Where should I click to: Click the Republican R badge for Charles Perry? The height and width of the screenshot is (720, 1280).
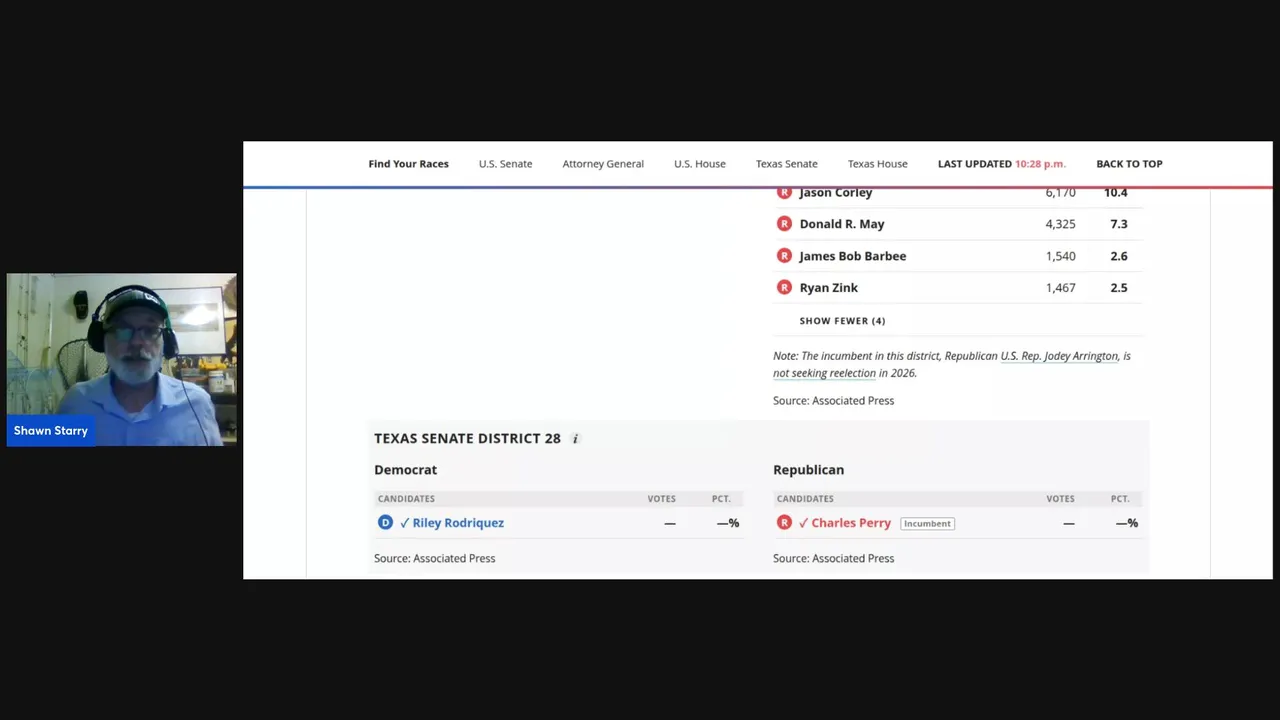[784, 523]
